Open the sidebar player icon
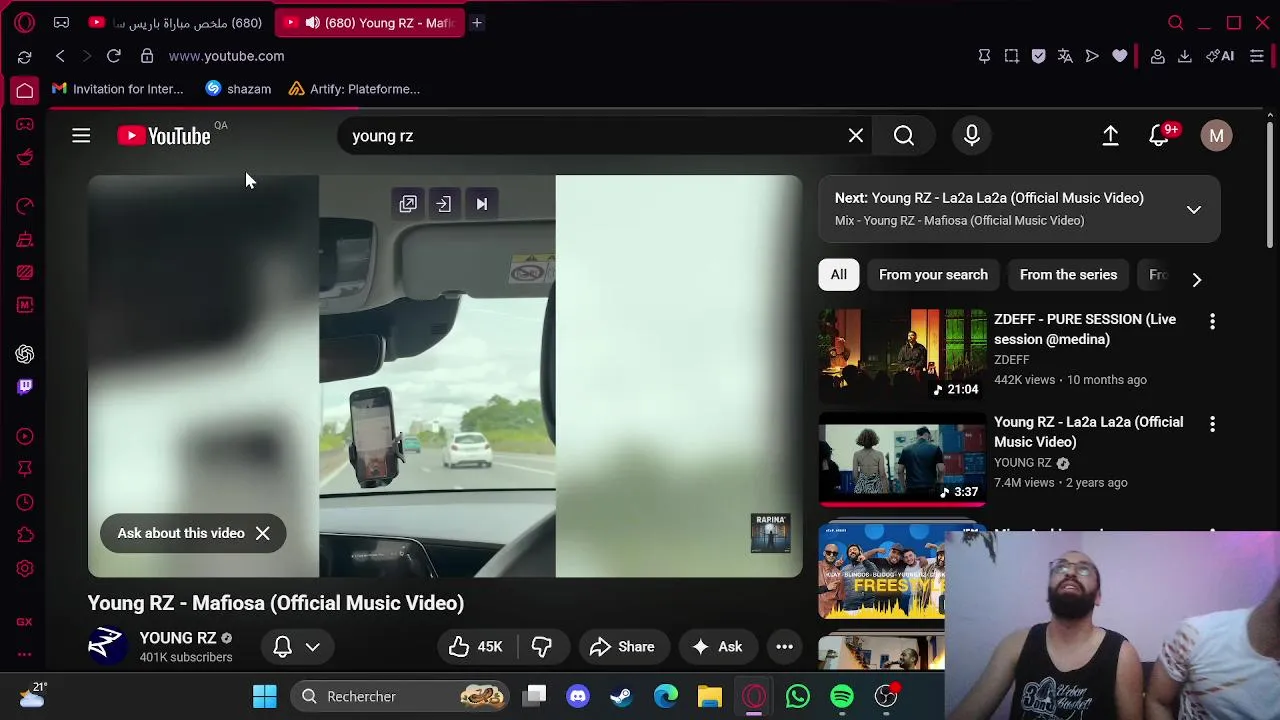 click(25, 436)
